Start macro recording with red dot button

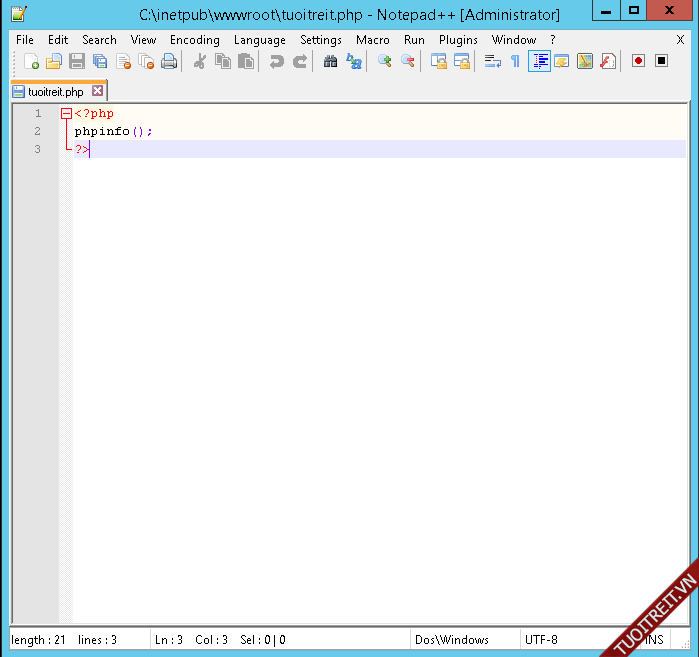pos(638,61)
